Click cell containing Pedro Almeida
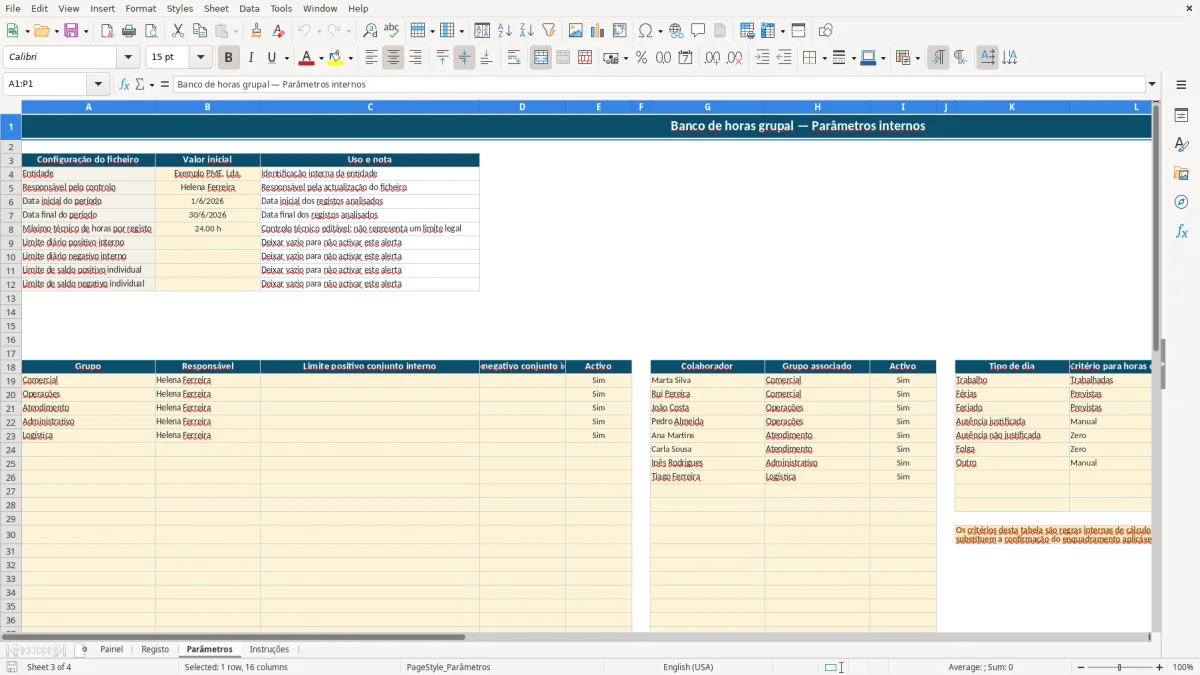 [707, 421]
